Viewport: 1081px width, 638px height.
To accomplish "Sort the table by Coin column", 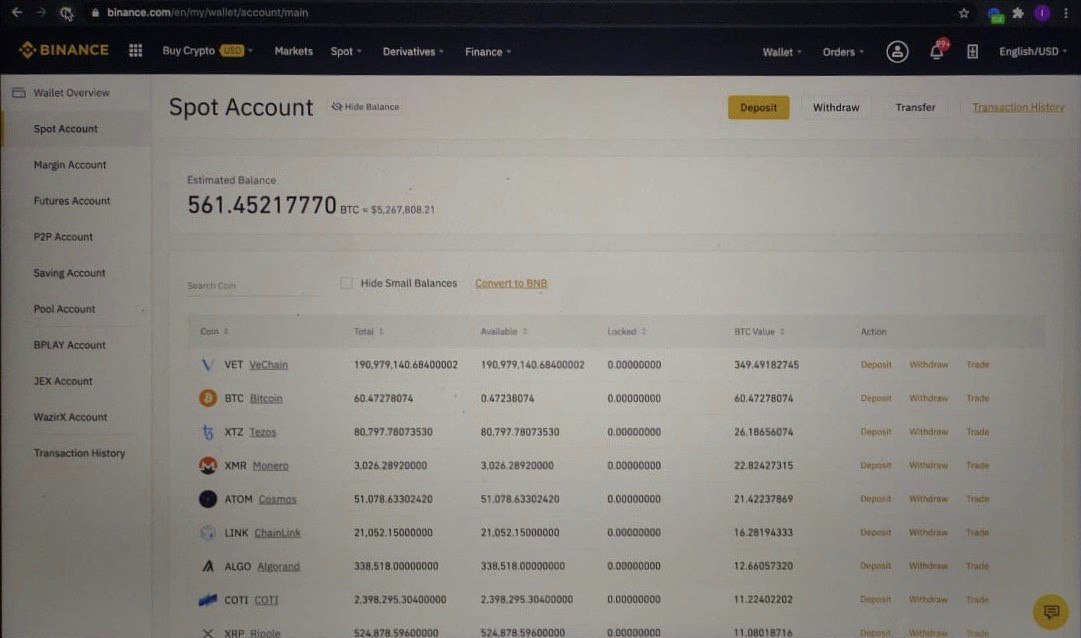I will pos(214,332).
